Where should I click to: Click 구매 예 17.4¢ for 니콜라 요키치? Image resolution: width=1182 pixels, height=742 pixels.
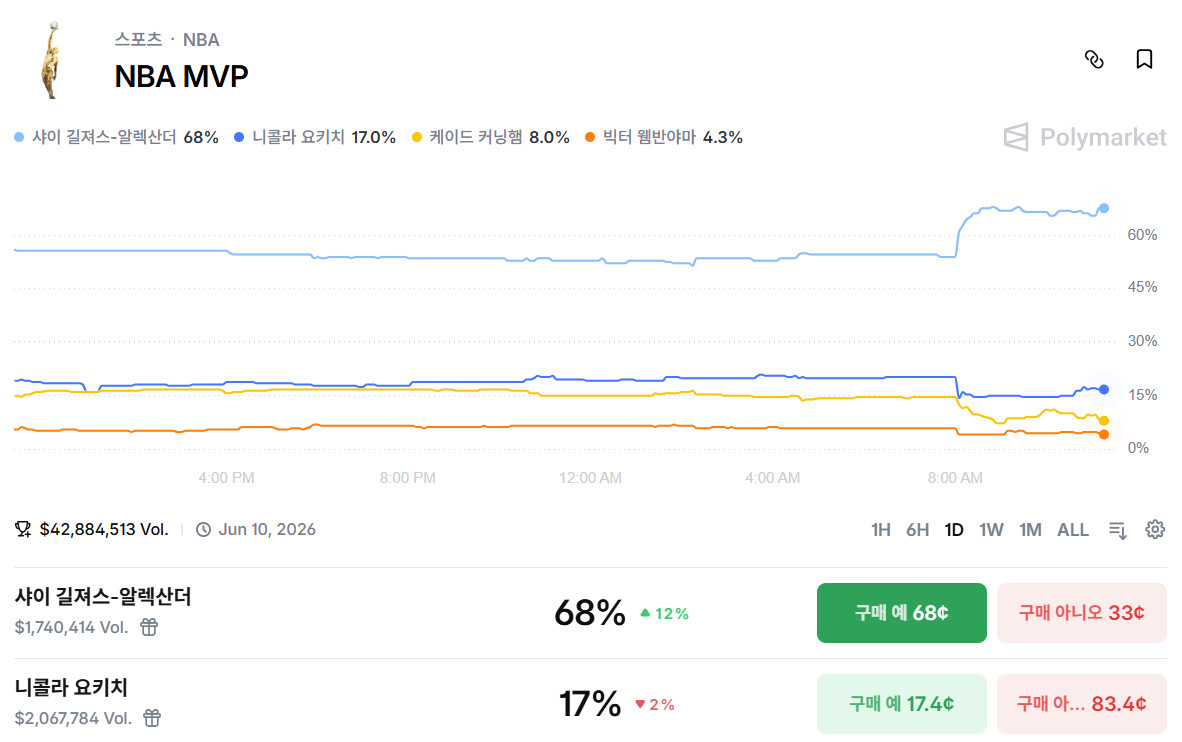pyautogui.click(x=901, y=703)
